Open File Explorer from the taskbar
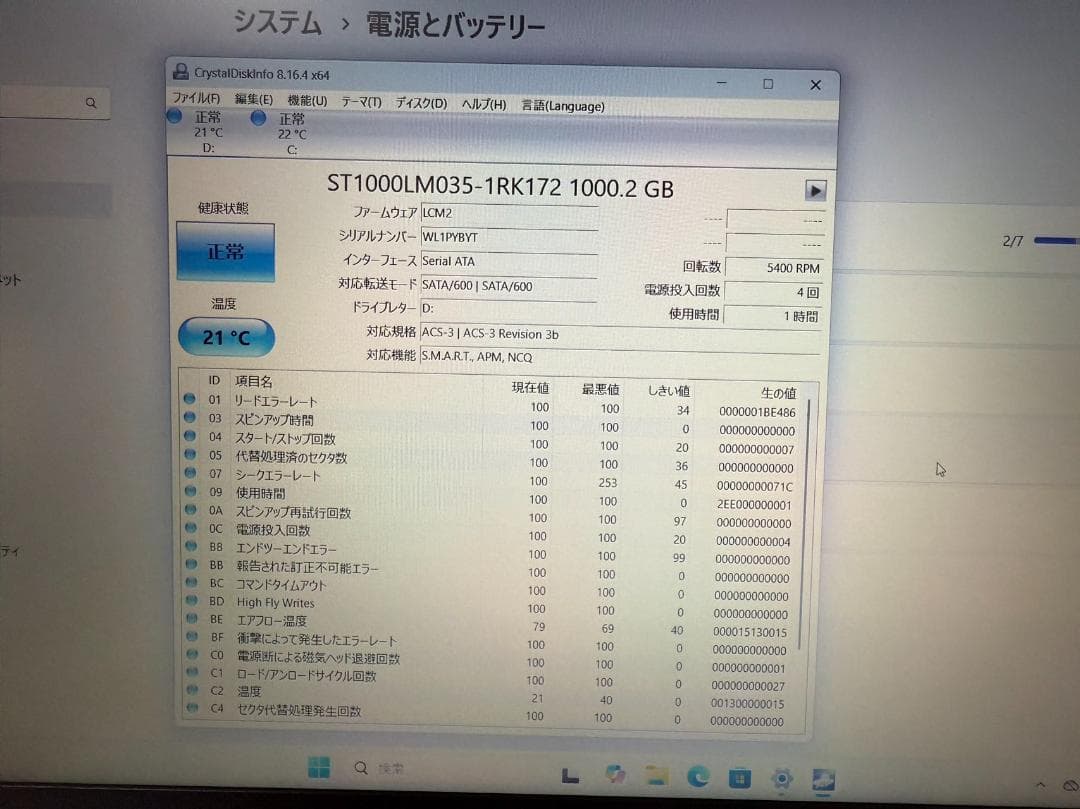Screen dimensions: 1080x809 point(655,776)
